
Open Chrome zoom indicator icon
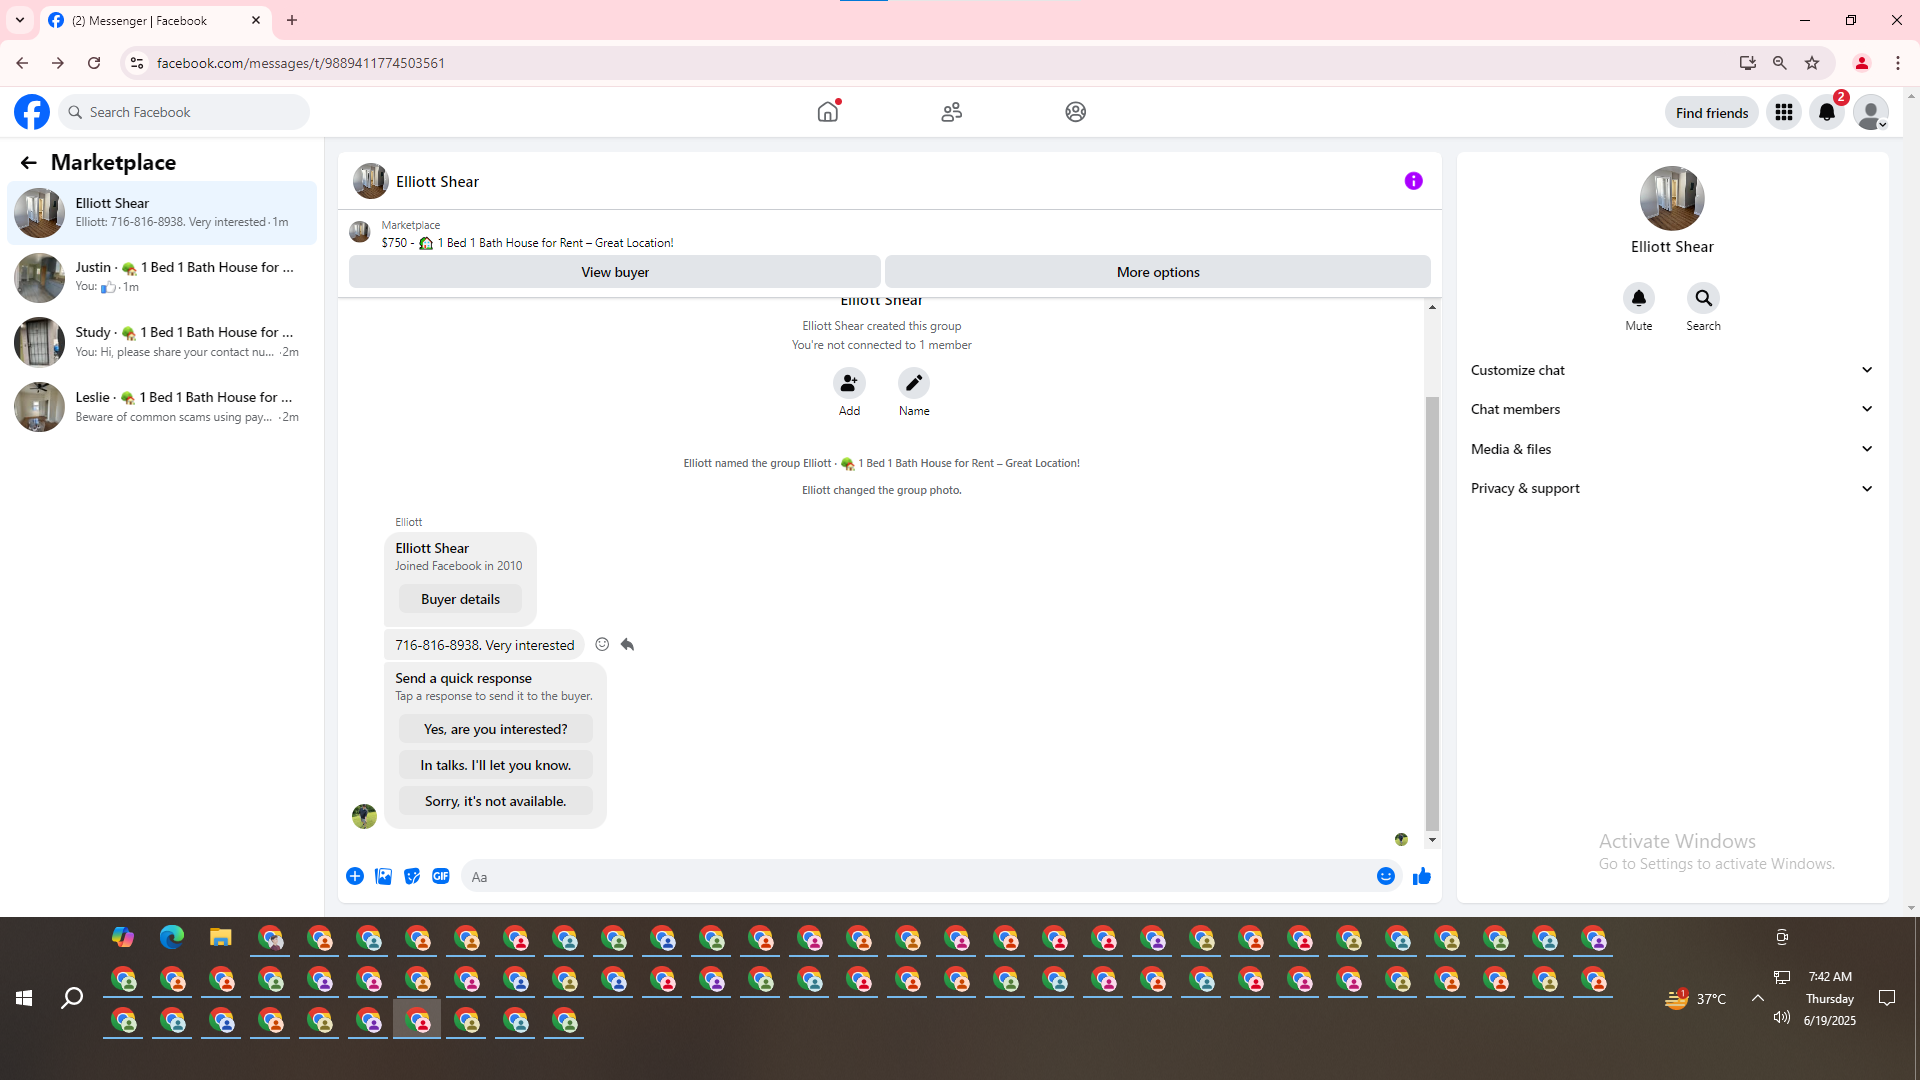pos(1780,63)
